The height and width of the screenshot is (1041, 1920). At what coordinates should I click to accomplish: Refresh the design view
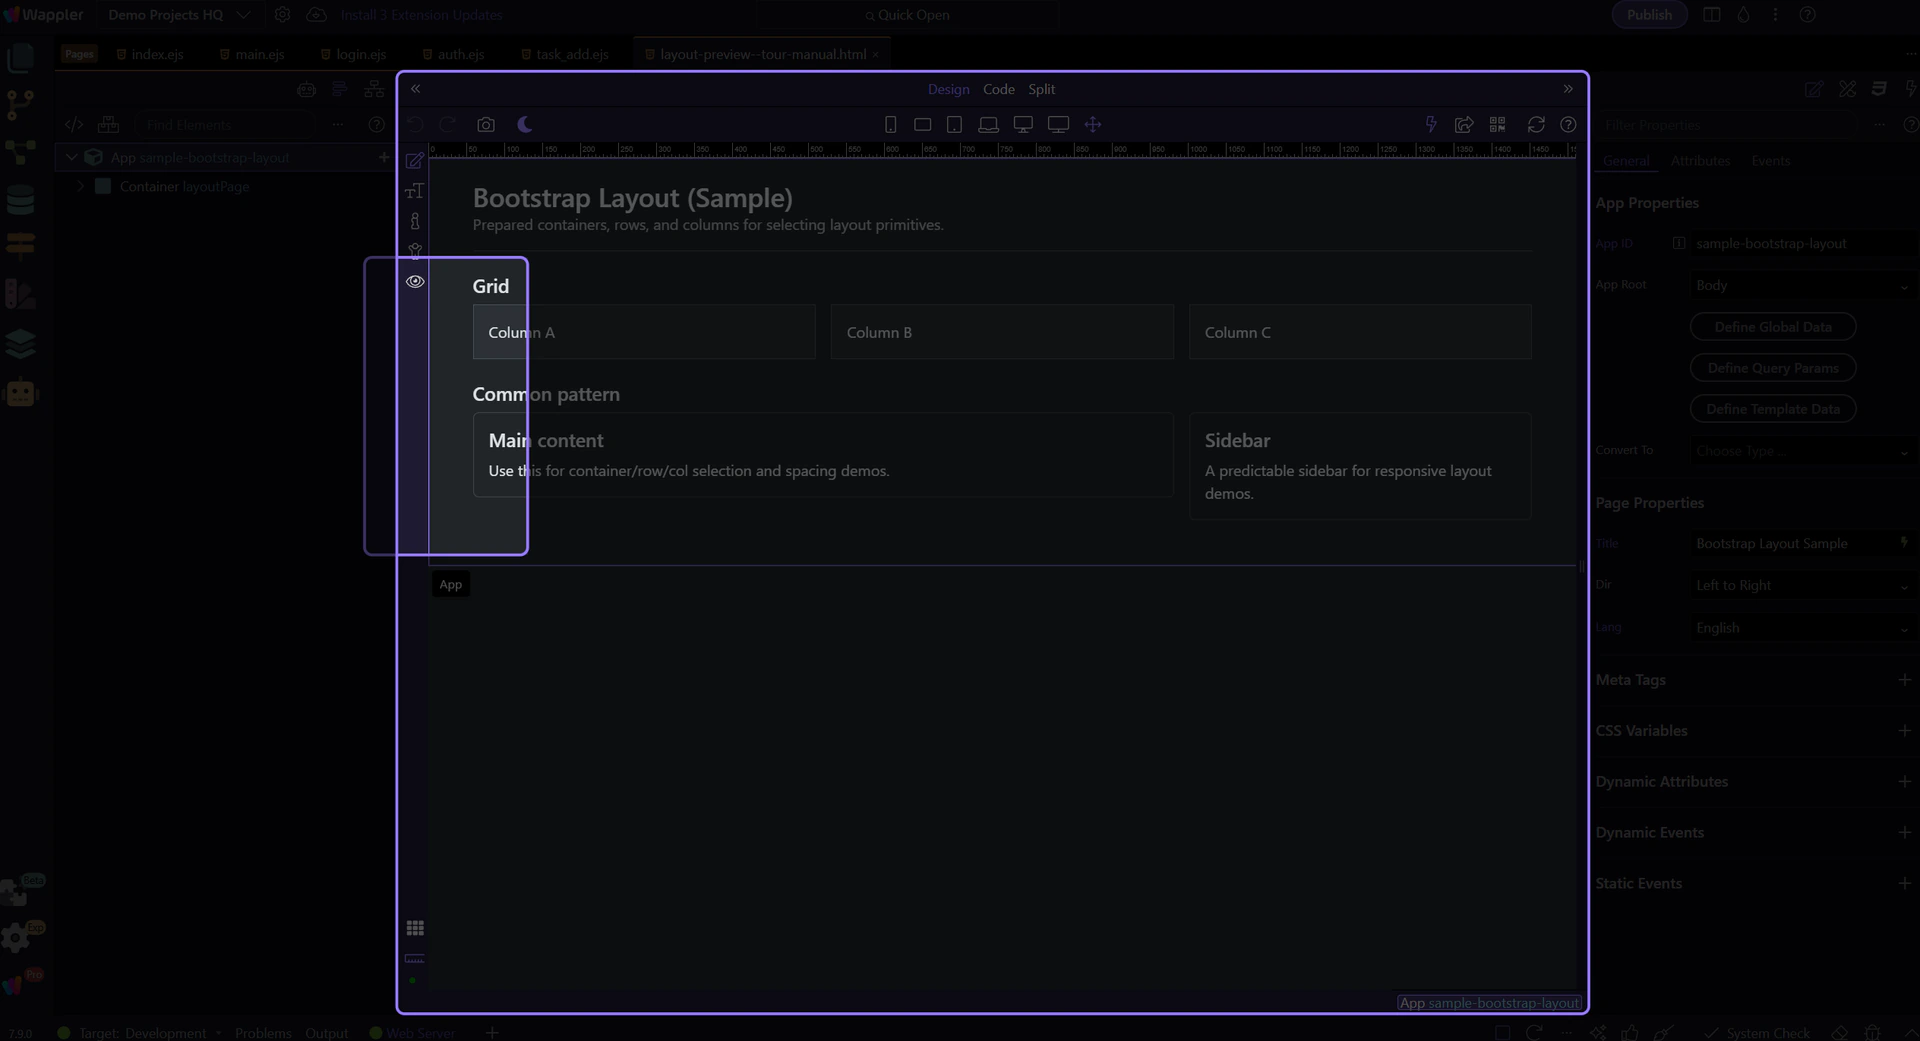coord(1536,124)
